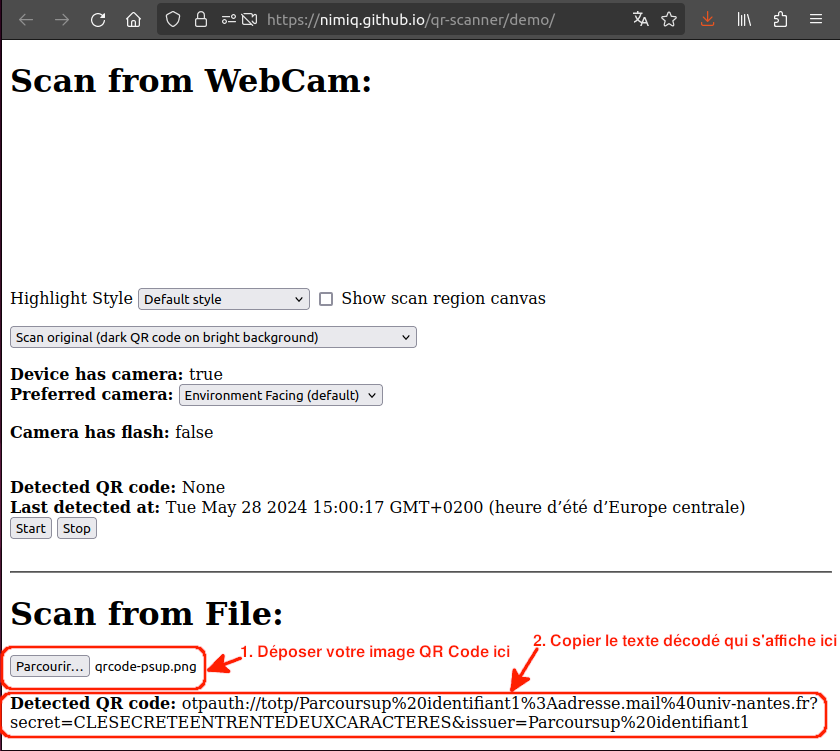Go to the browser home page
Image resolution: width=840 pixels, height=751 pixels.
pyautogui.click(x=133, y=20)
